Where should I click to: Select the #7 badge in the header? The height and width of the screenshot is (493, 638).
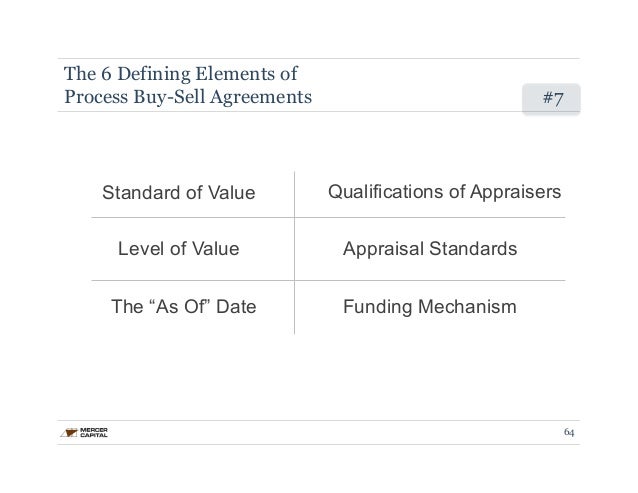(x=551, y=98)
